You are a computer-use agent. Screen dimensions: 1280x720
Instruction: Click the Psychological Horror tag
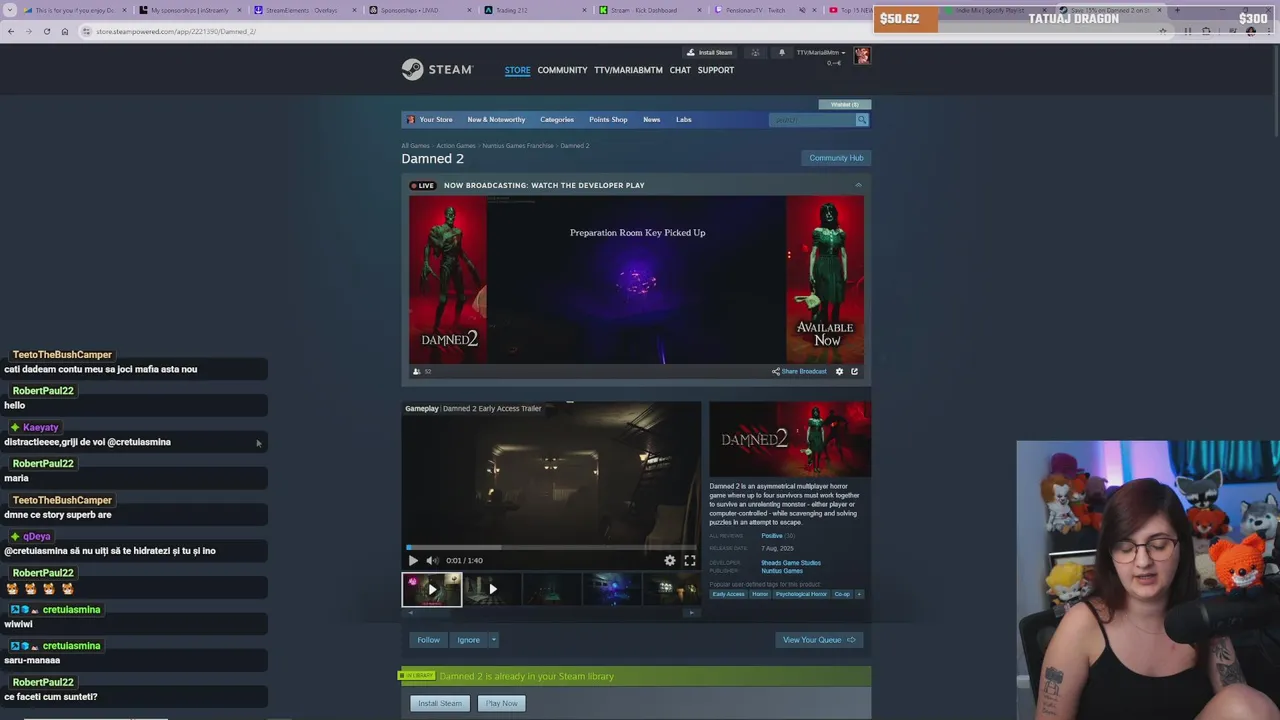[801, 594]
